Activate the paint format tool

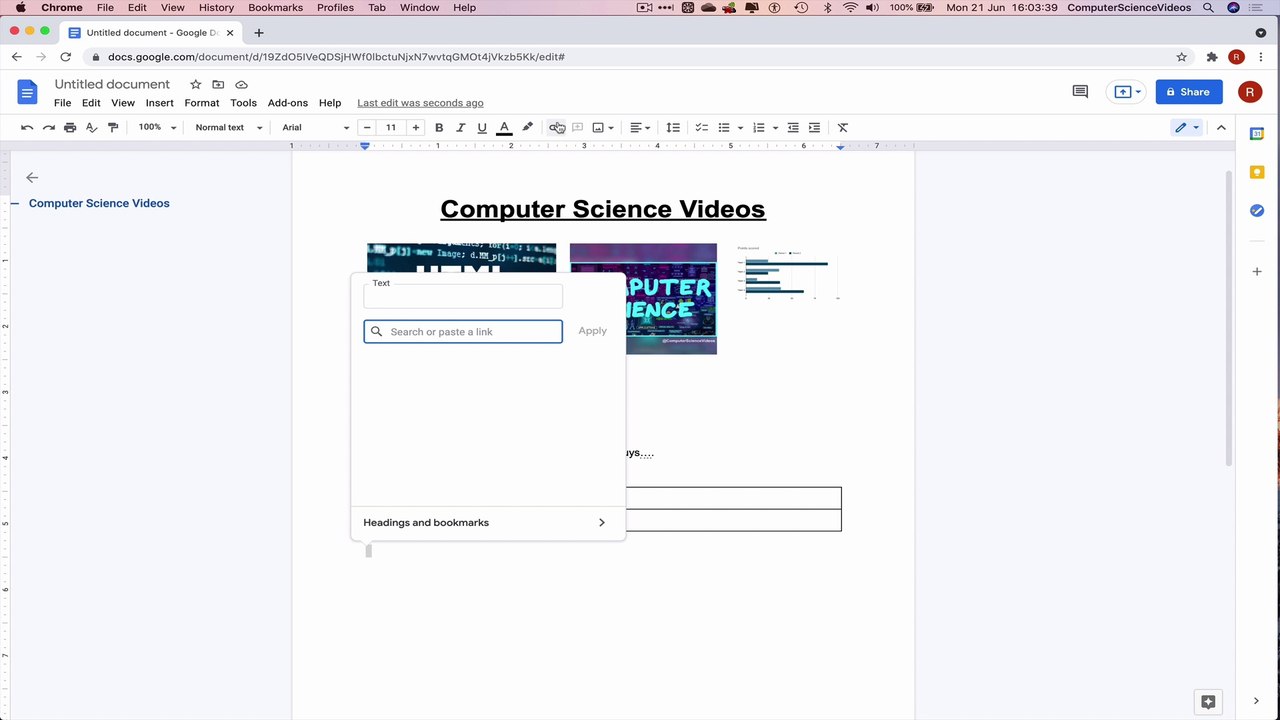click(113, 127)
